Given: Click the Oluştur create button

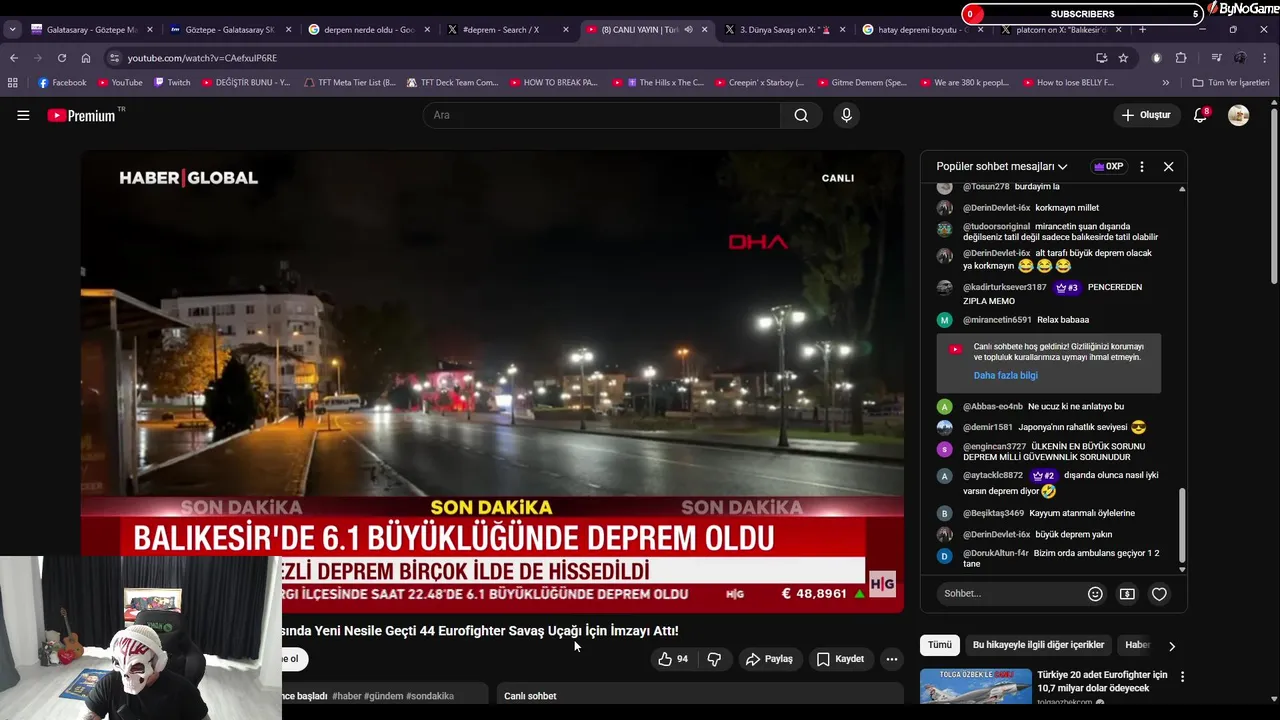Looking at the screenshot, I should pos(1146,115).
